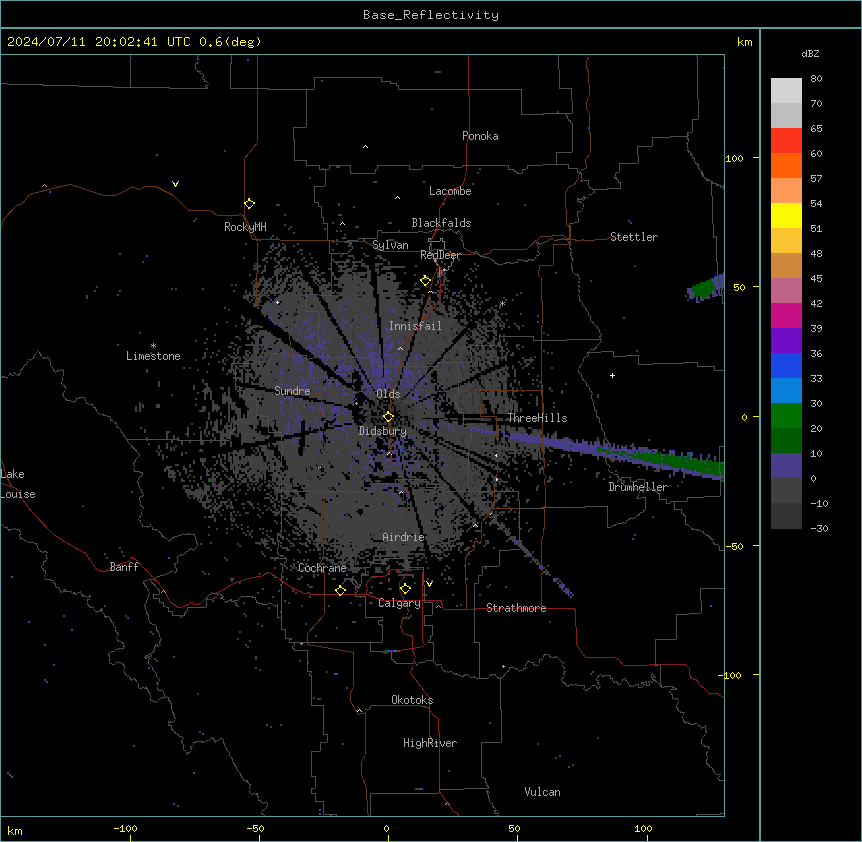The image size is (862, 842).
Task: Click the Innisfail city label
Action: (415, 326)
